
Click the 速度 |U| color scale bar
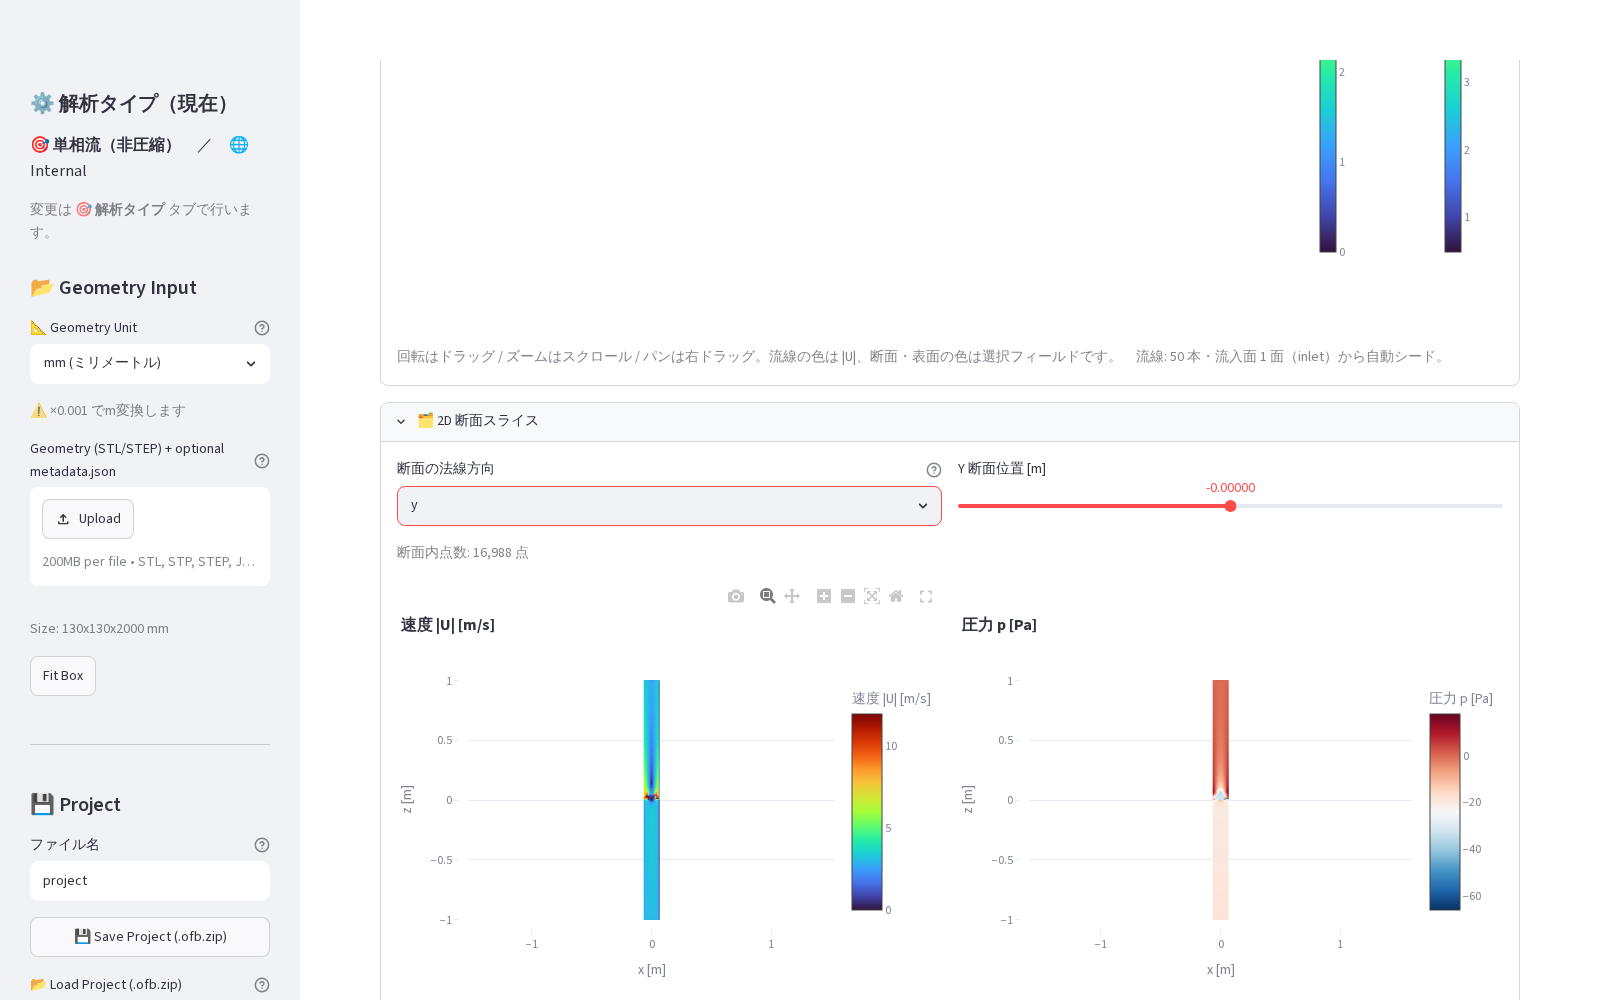[867, 812]
